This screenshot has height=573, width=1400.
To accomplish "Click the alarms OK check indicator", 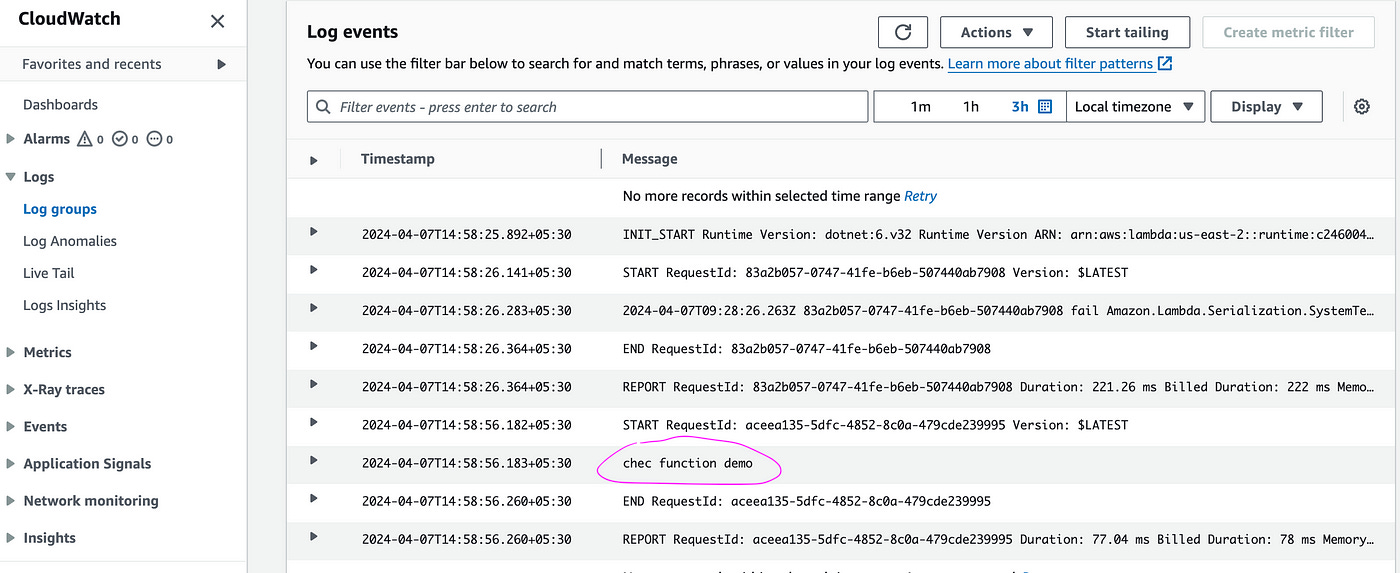I will click(x=120, y=139).
